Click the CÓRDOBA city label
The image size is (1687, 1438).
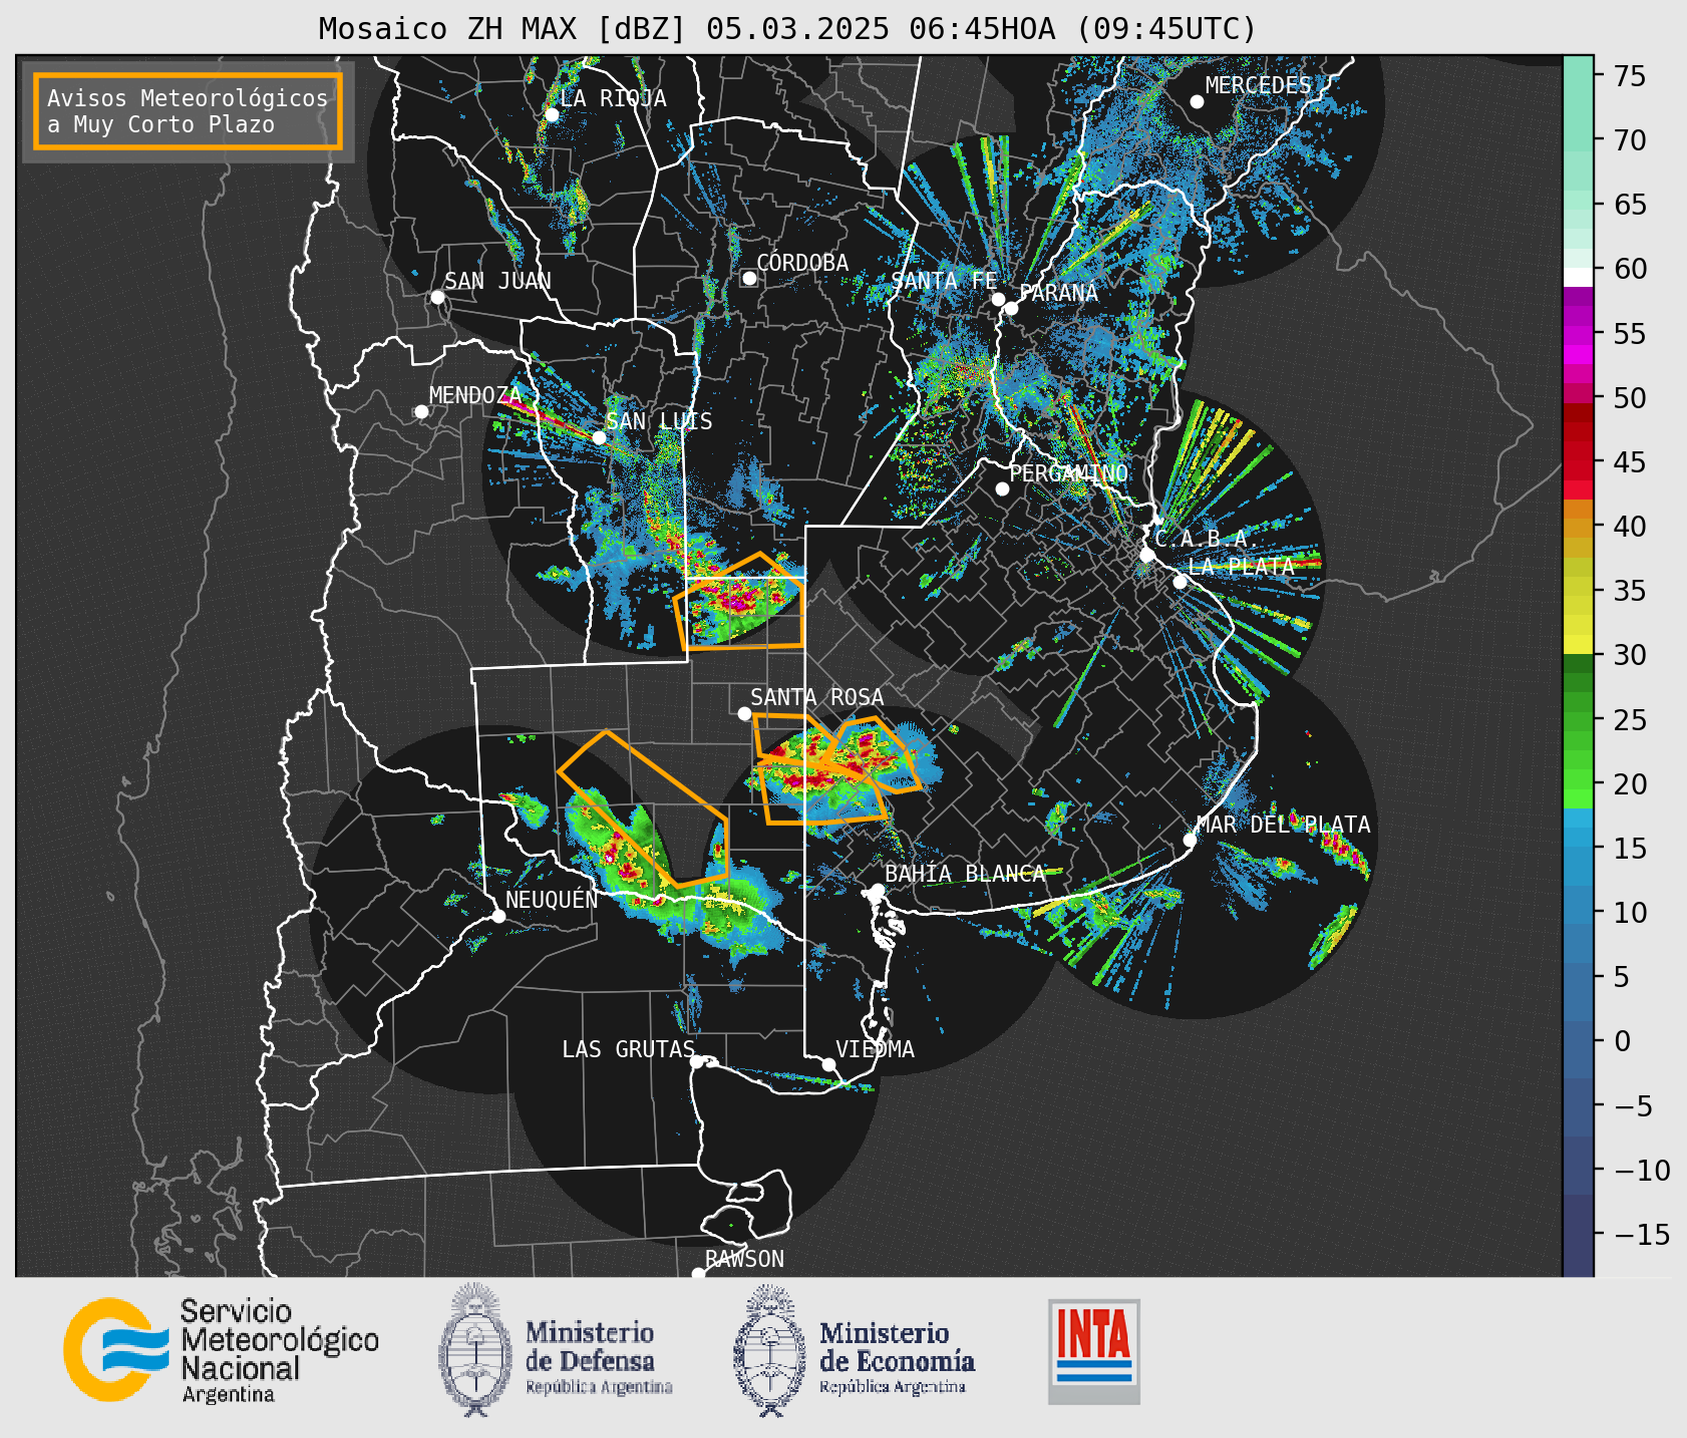[x=802, y=262]
